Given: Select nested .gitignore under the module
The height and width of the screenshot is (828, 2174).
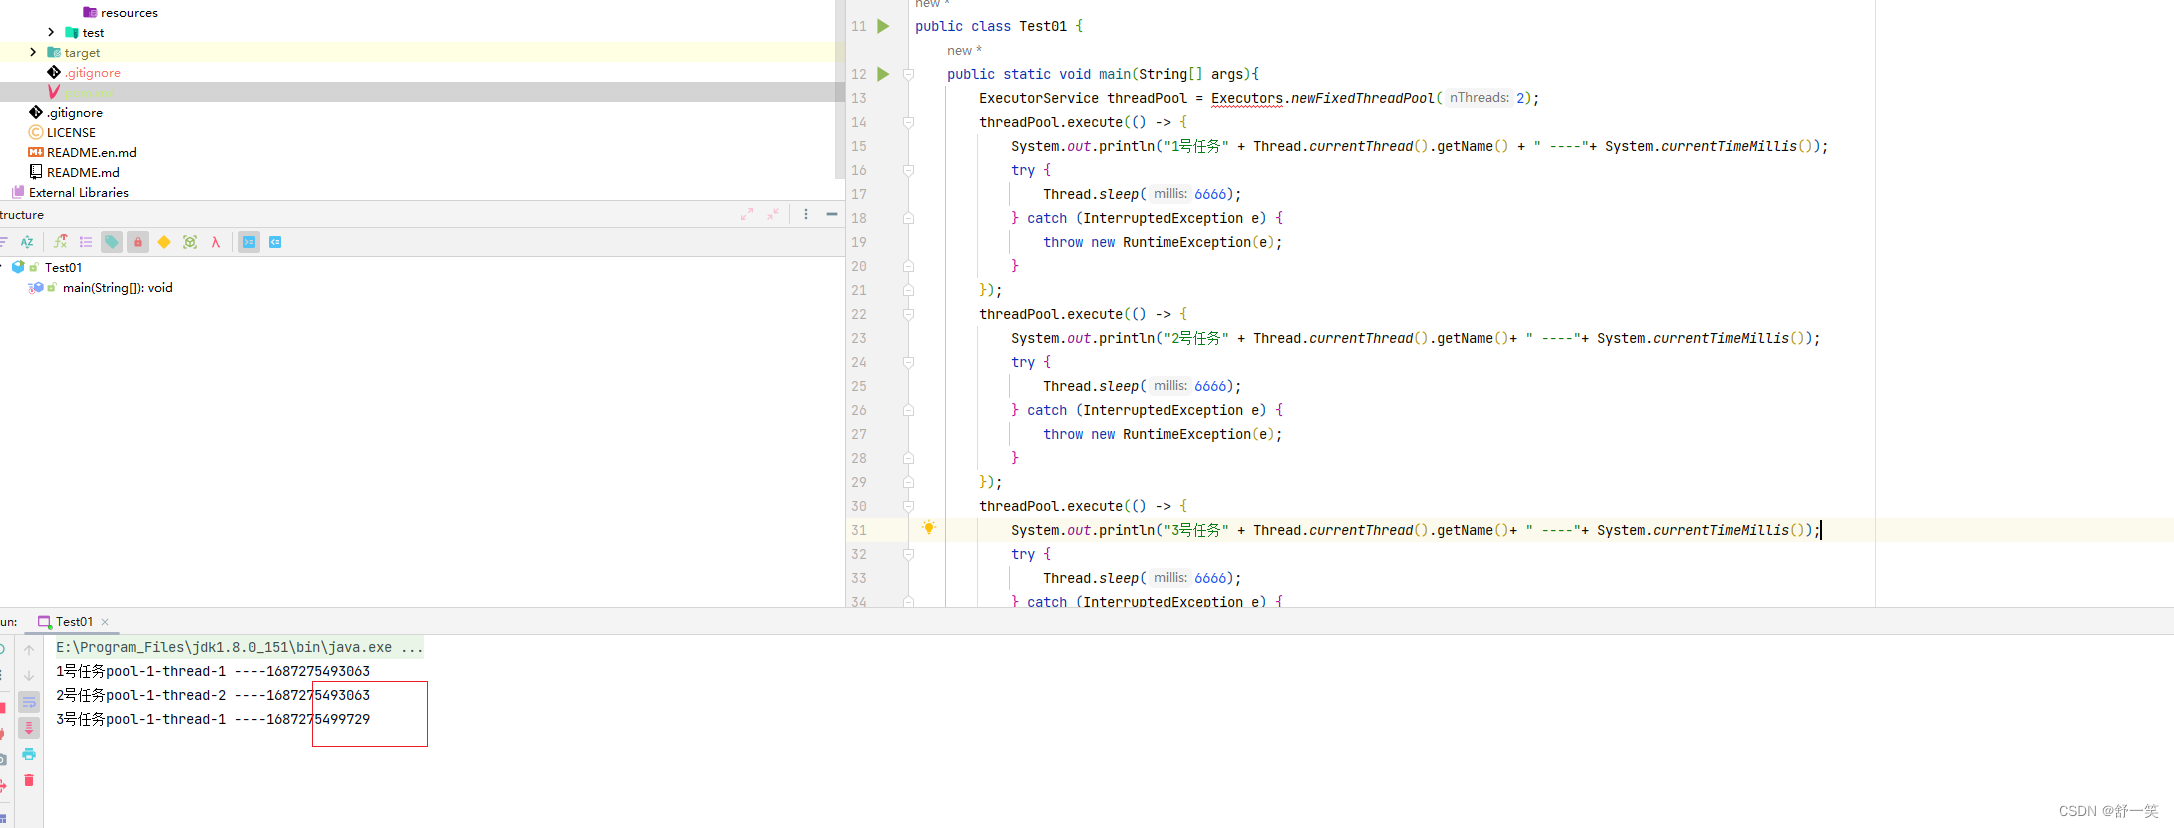Looking at the screenshot, I should coord(93,72).
